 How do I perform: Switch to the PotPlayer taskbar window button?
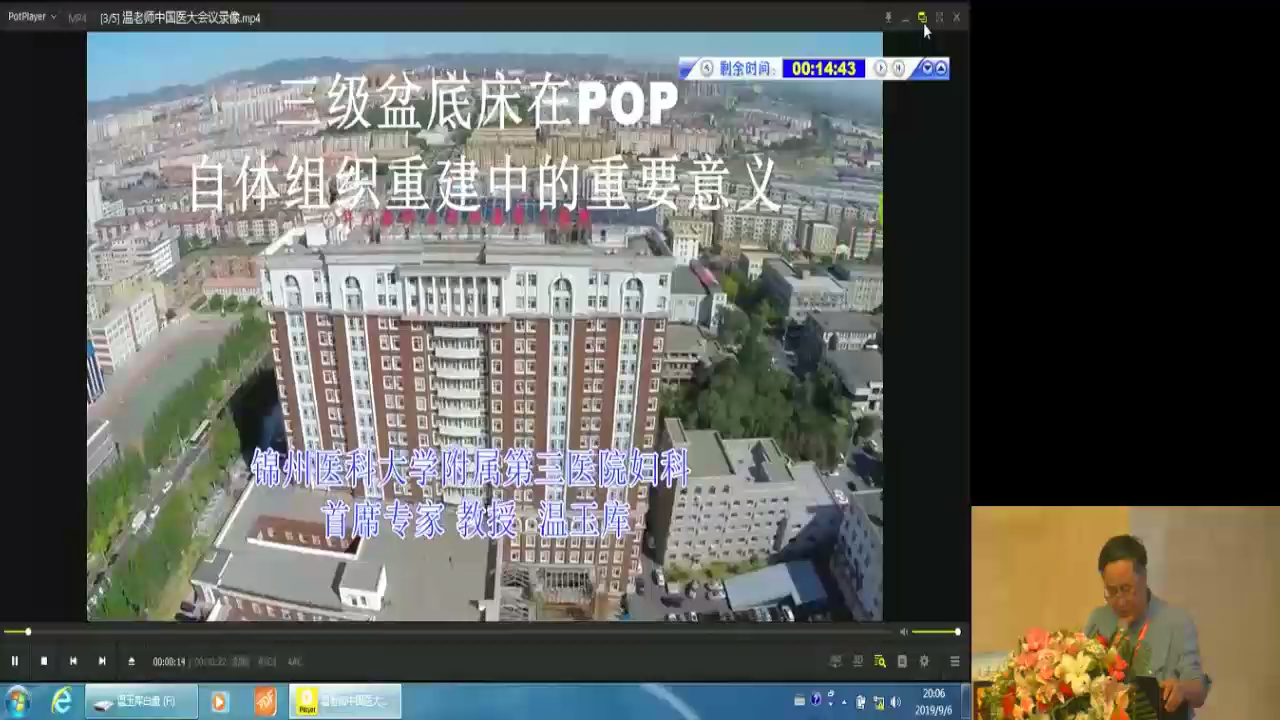pyautogui.click(x=345, y=701)
